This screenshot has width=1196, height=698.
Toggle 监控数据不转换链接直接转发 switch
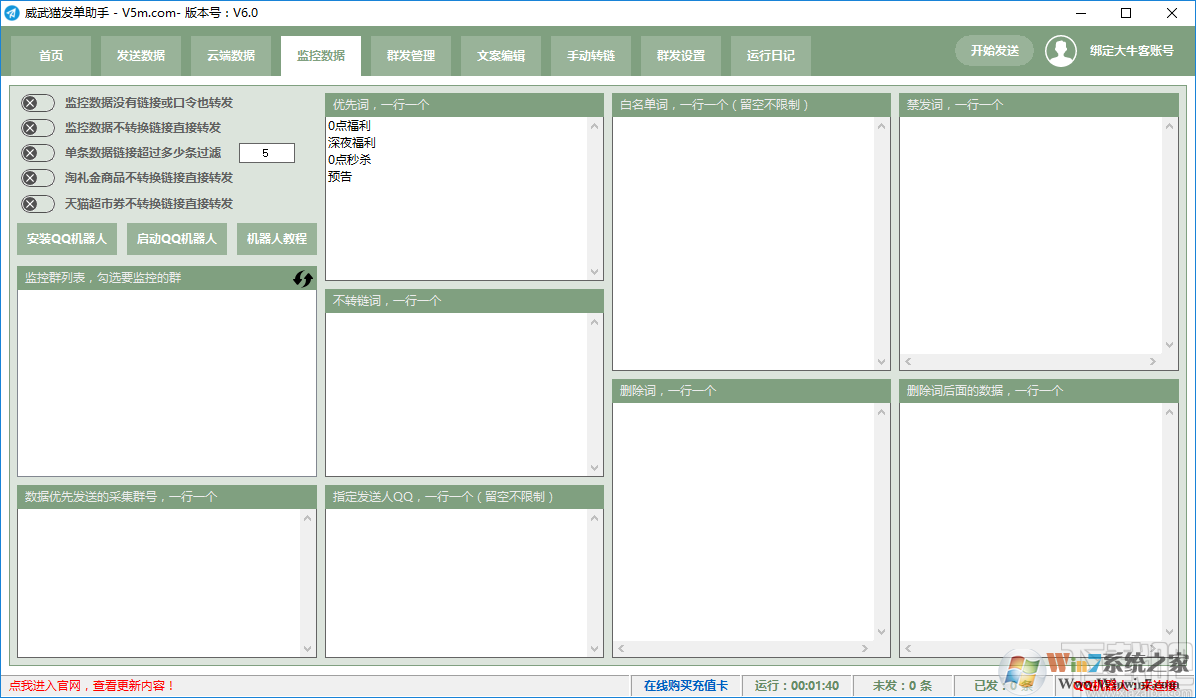[x=37, y=127]
